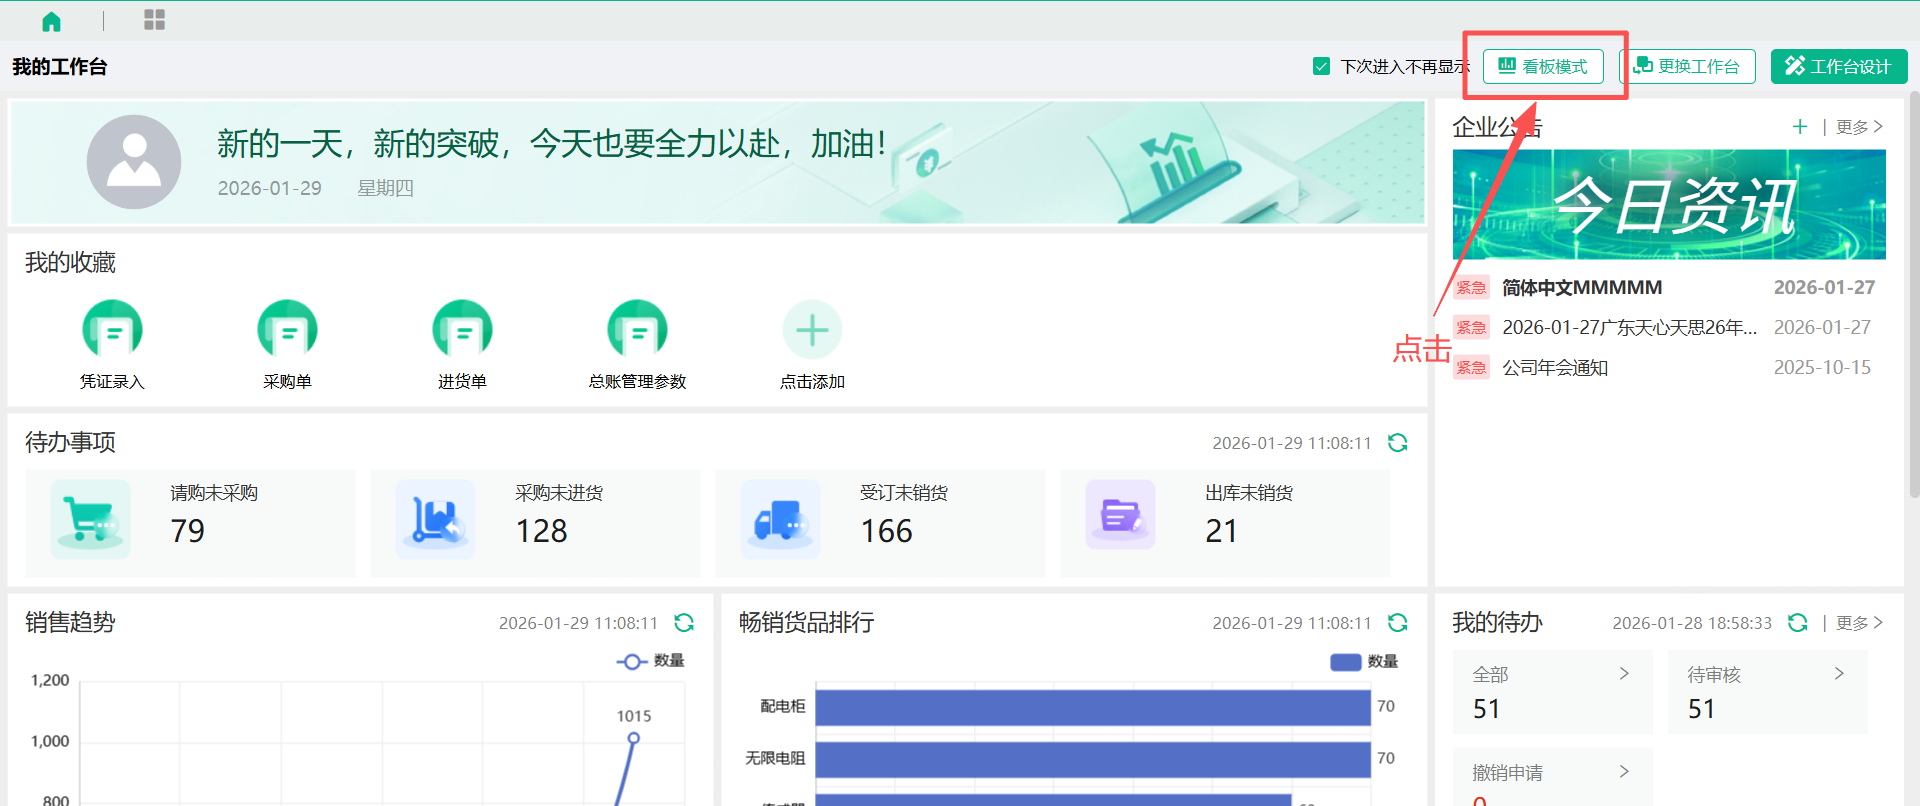This screenshot has width=1920, height=806.
Task: Click the green home icon
Action: [x=52, y=21]
